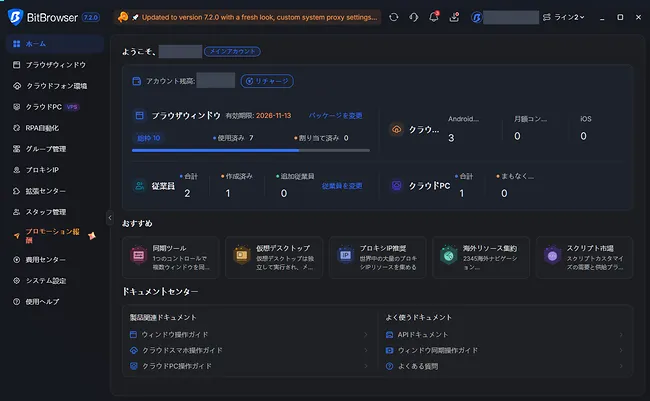This screenshot has height=401, width=650.
Task: Click the 使用済み 7 value
Action: click(x=251, y=138)
